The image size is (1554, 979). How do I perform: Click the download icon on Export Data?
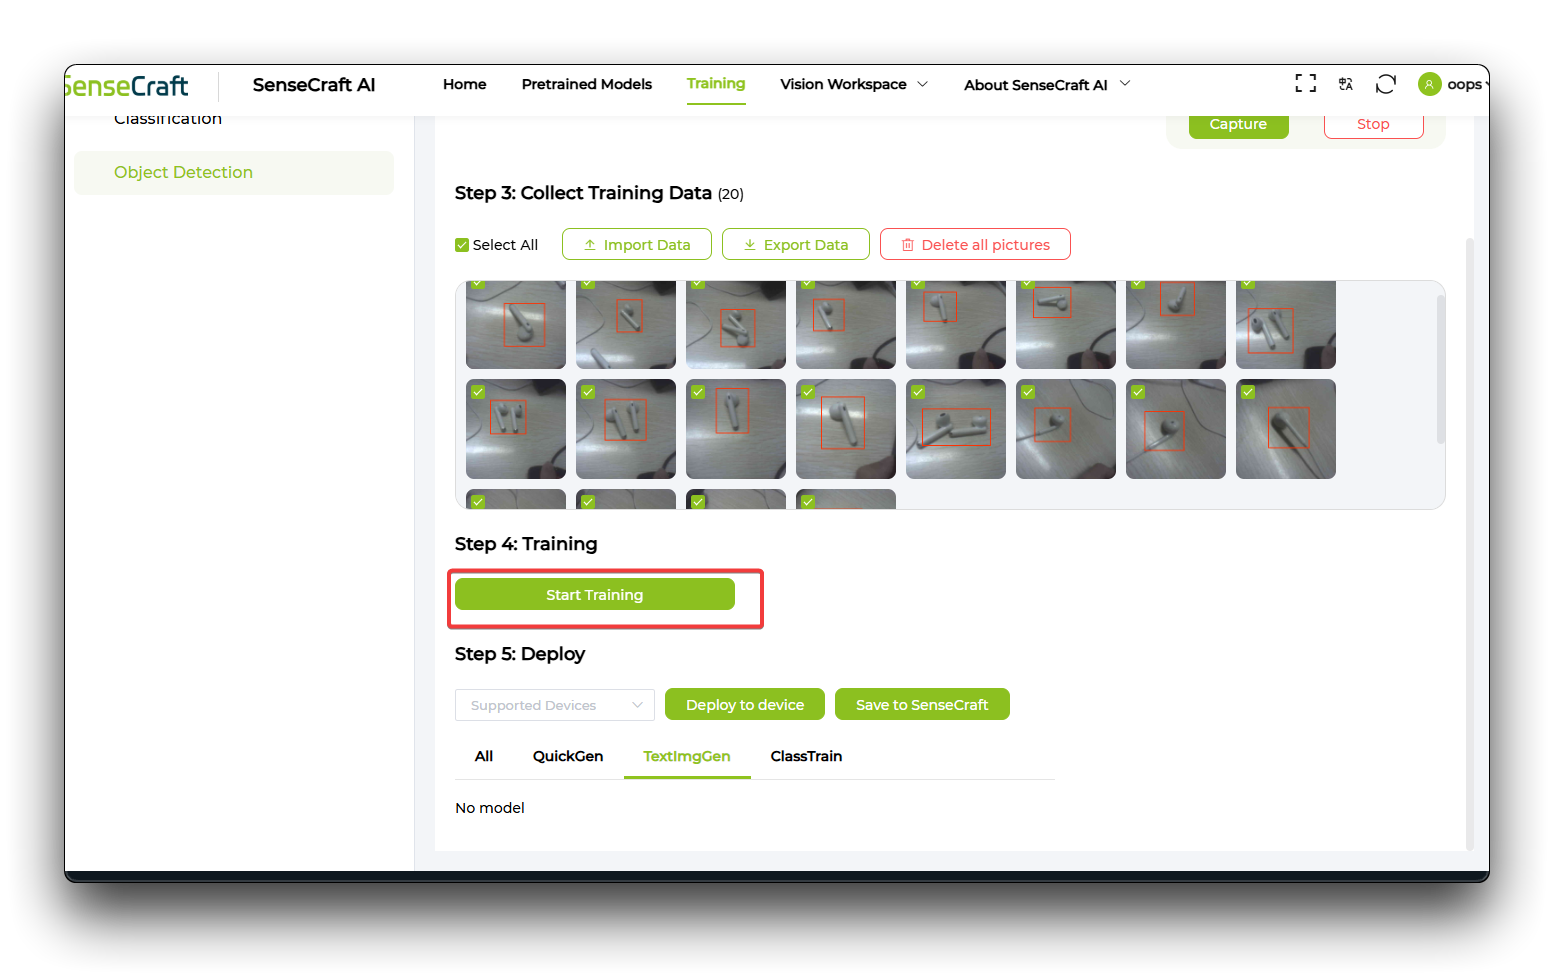coord(750,244)
